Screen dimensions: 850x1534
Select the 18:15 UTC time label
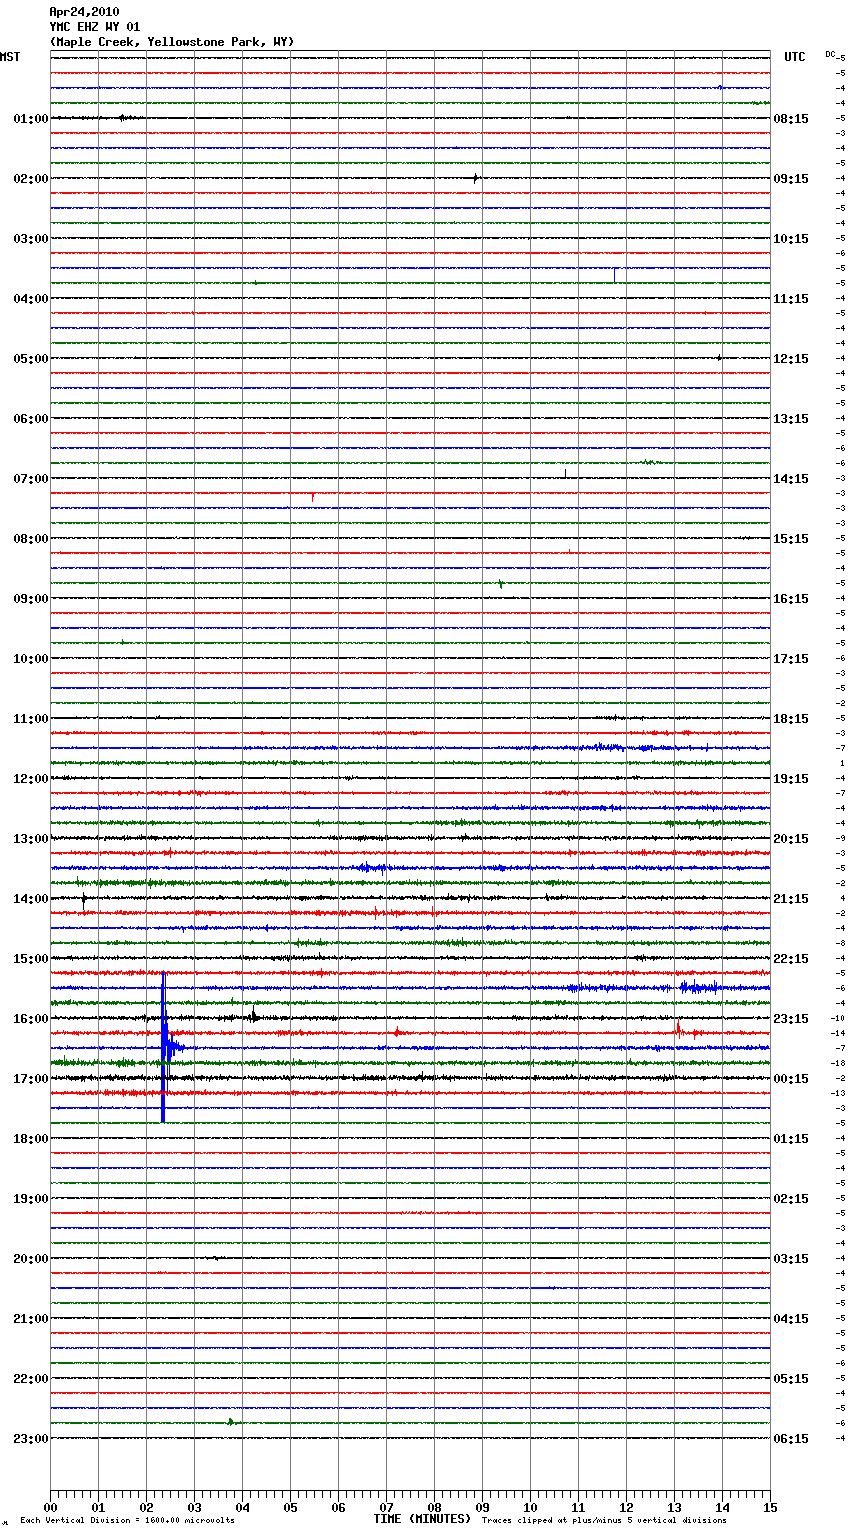point(791,719)
